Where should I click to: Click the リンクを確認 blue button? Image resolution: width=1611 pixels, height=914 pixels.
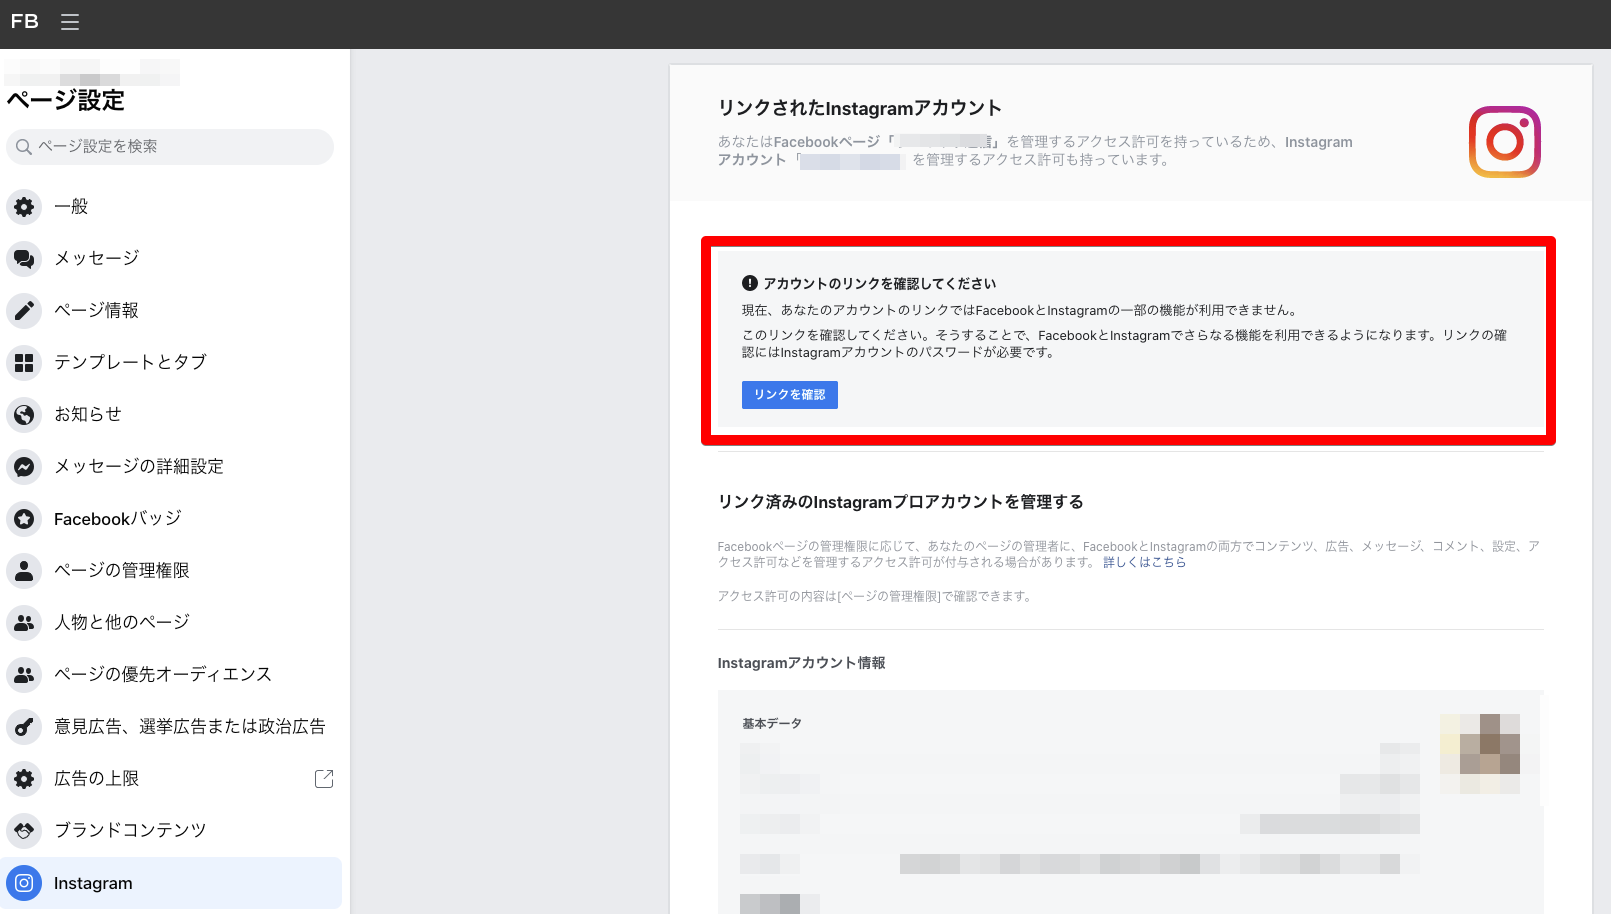tap(789, 395)
